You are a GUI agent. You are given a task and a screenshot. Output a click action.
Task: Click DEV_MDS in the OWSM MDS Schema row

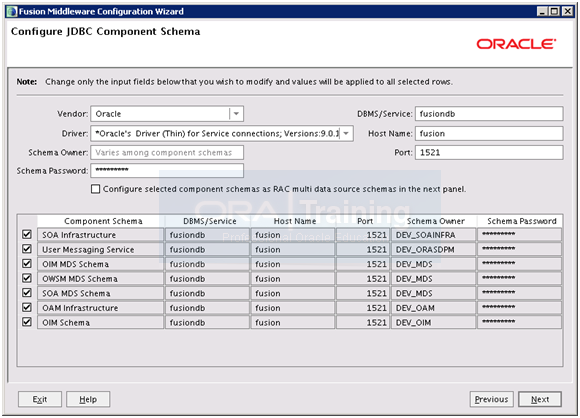tap(434, 279)
